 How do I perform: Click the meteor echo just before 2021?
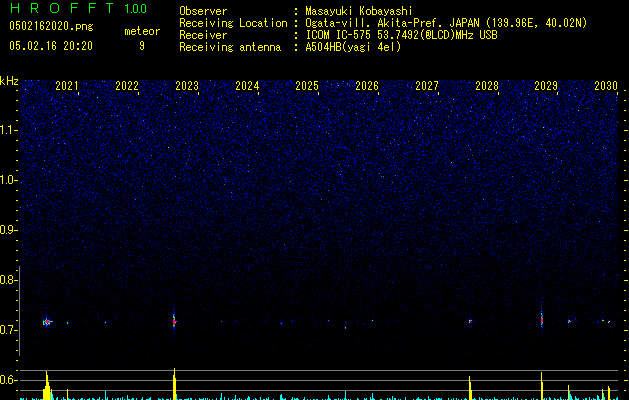tap(47, 322)
